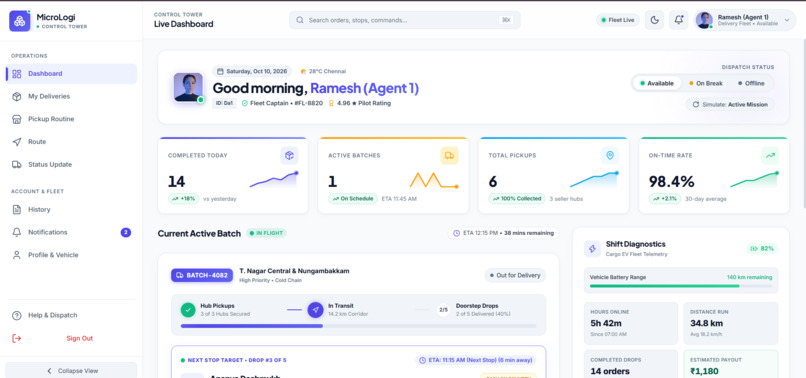Open Notifications in the sidebar

coord(71,232)
